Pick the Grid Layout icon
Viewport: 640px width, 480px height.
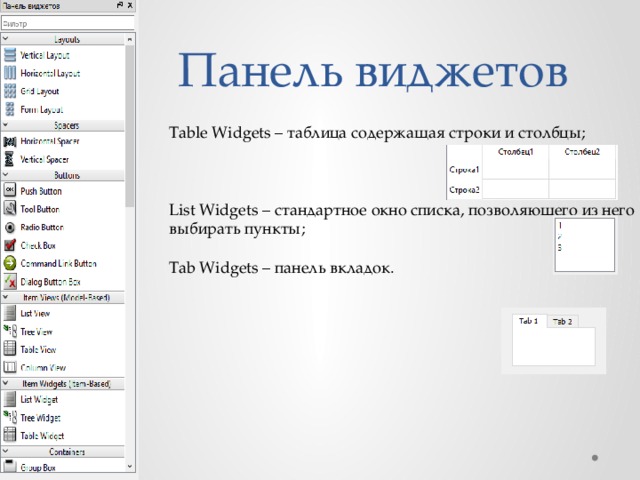(x=10, y=91)
